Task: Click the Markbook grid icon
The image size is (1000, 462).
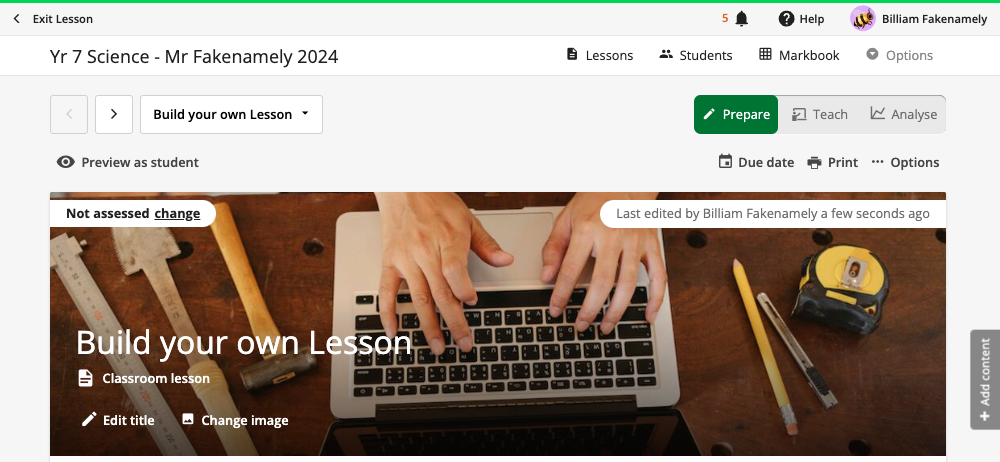Action: (765, 55)
